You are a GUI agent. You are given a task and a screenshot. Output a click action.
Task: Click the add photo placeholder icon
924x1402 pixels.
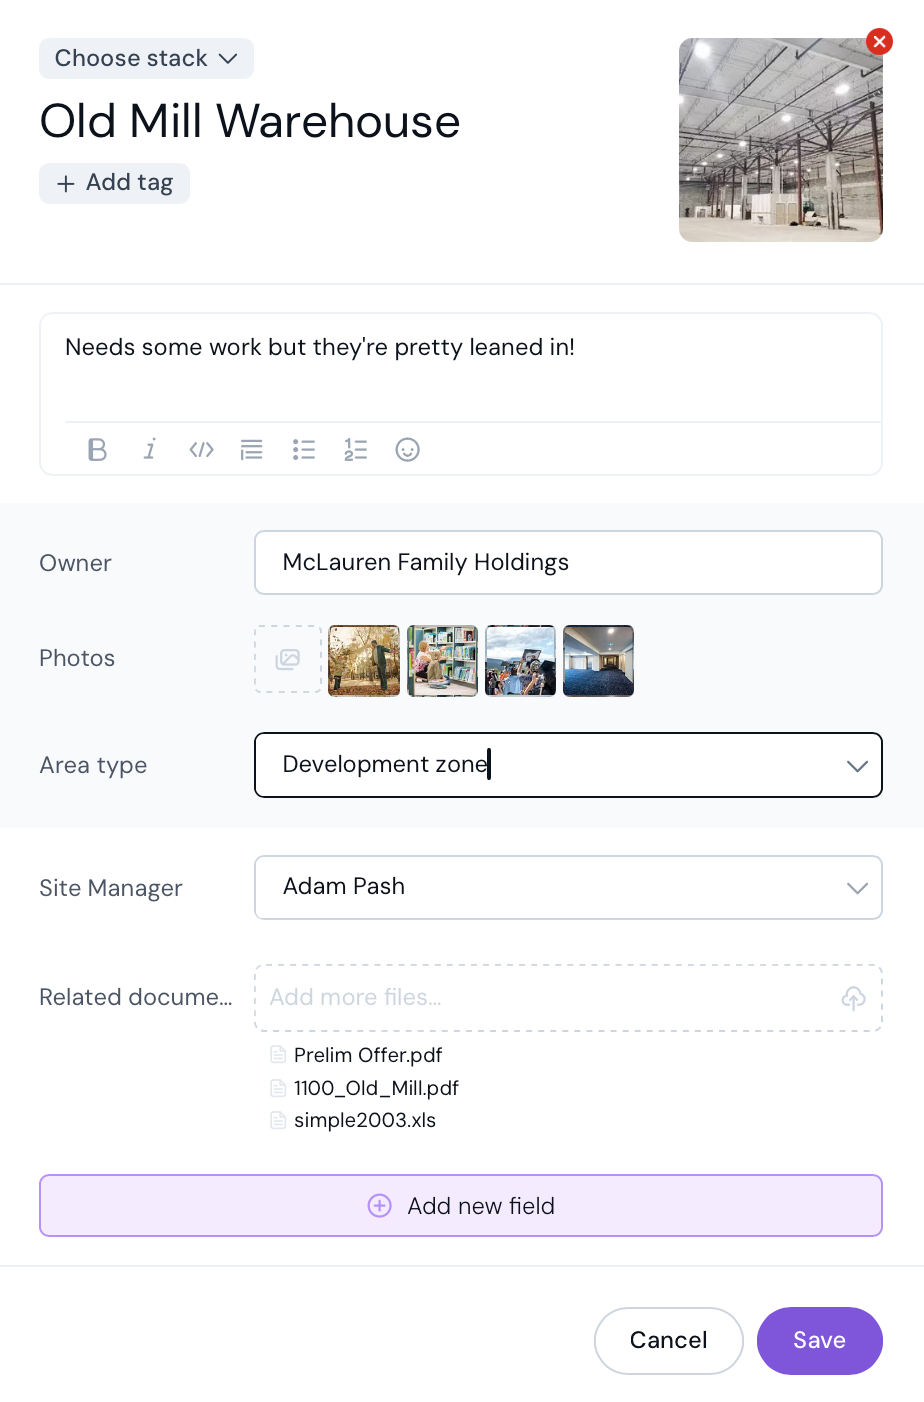click(x=288, y=659)
